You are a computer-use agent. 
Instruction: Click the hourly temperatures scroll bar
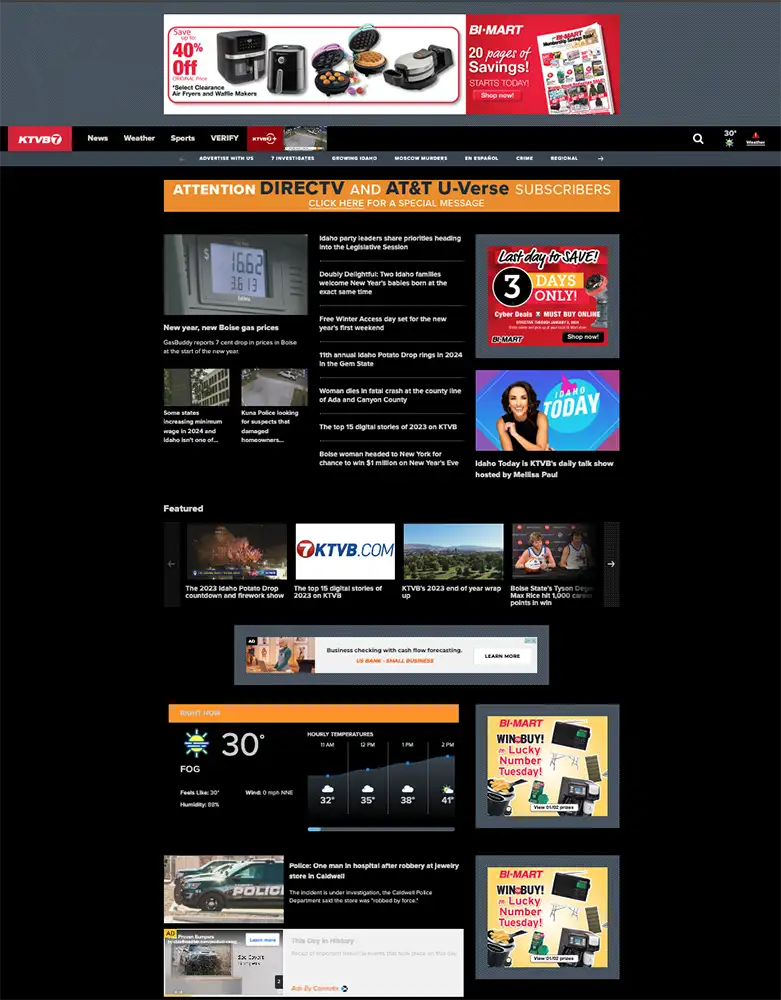click(381, 829)
